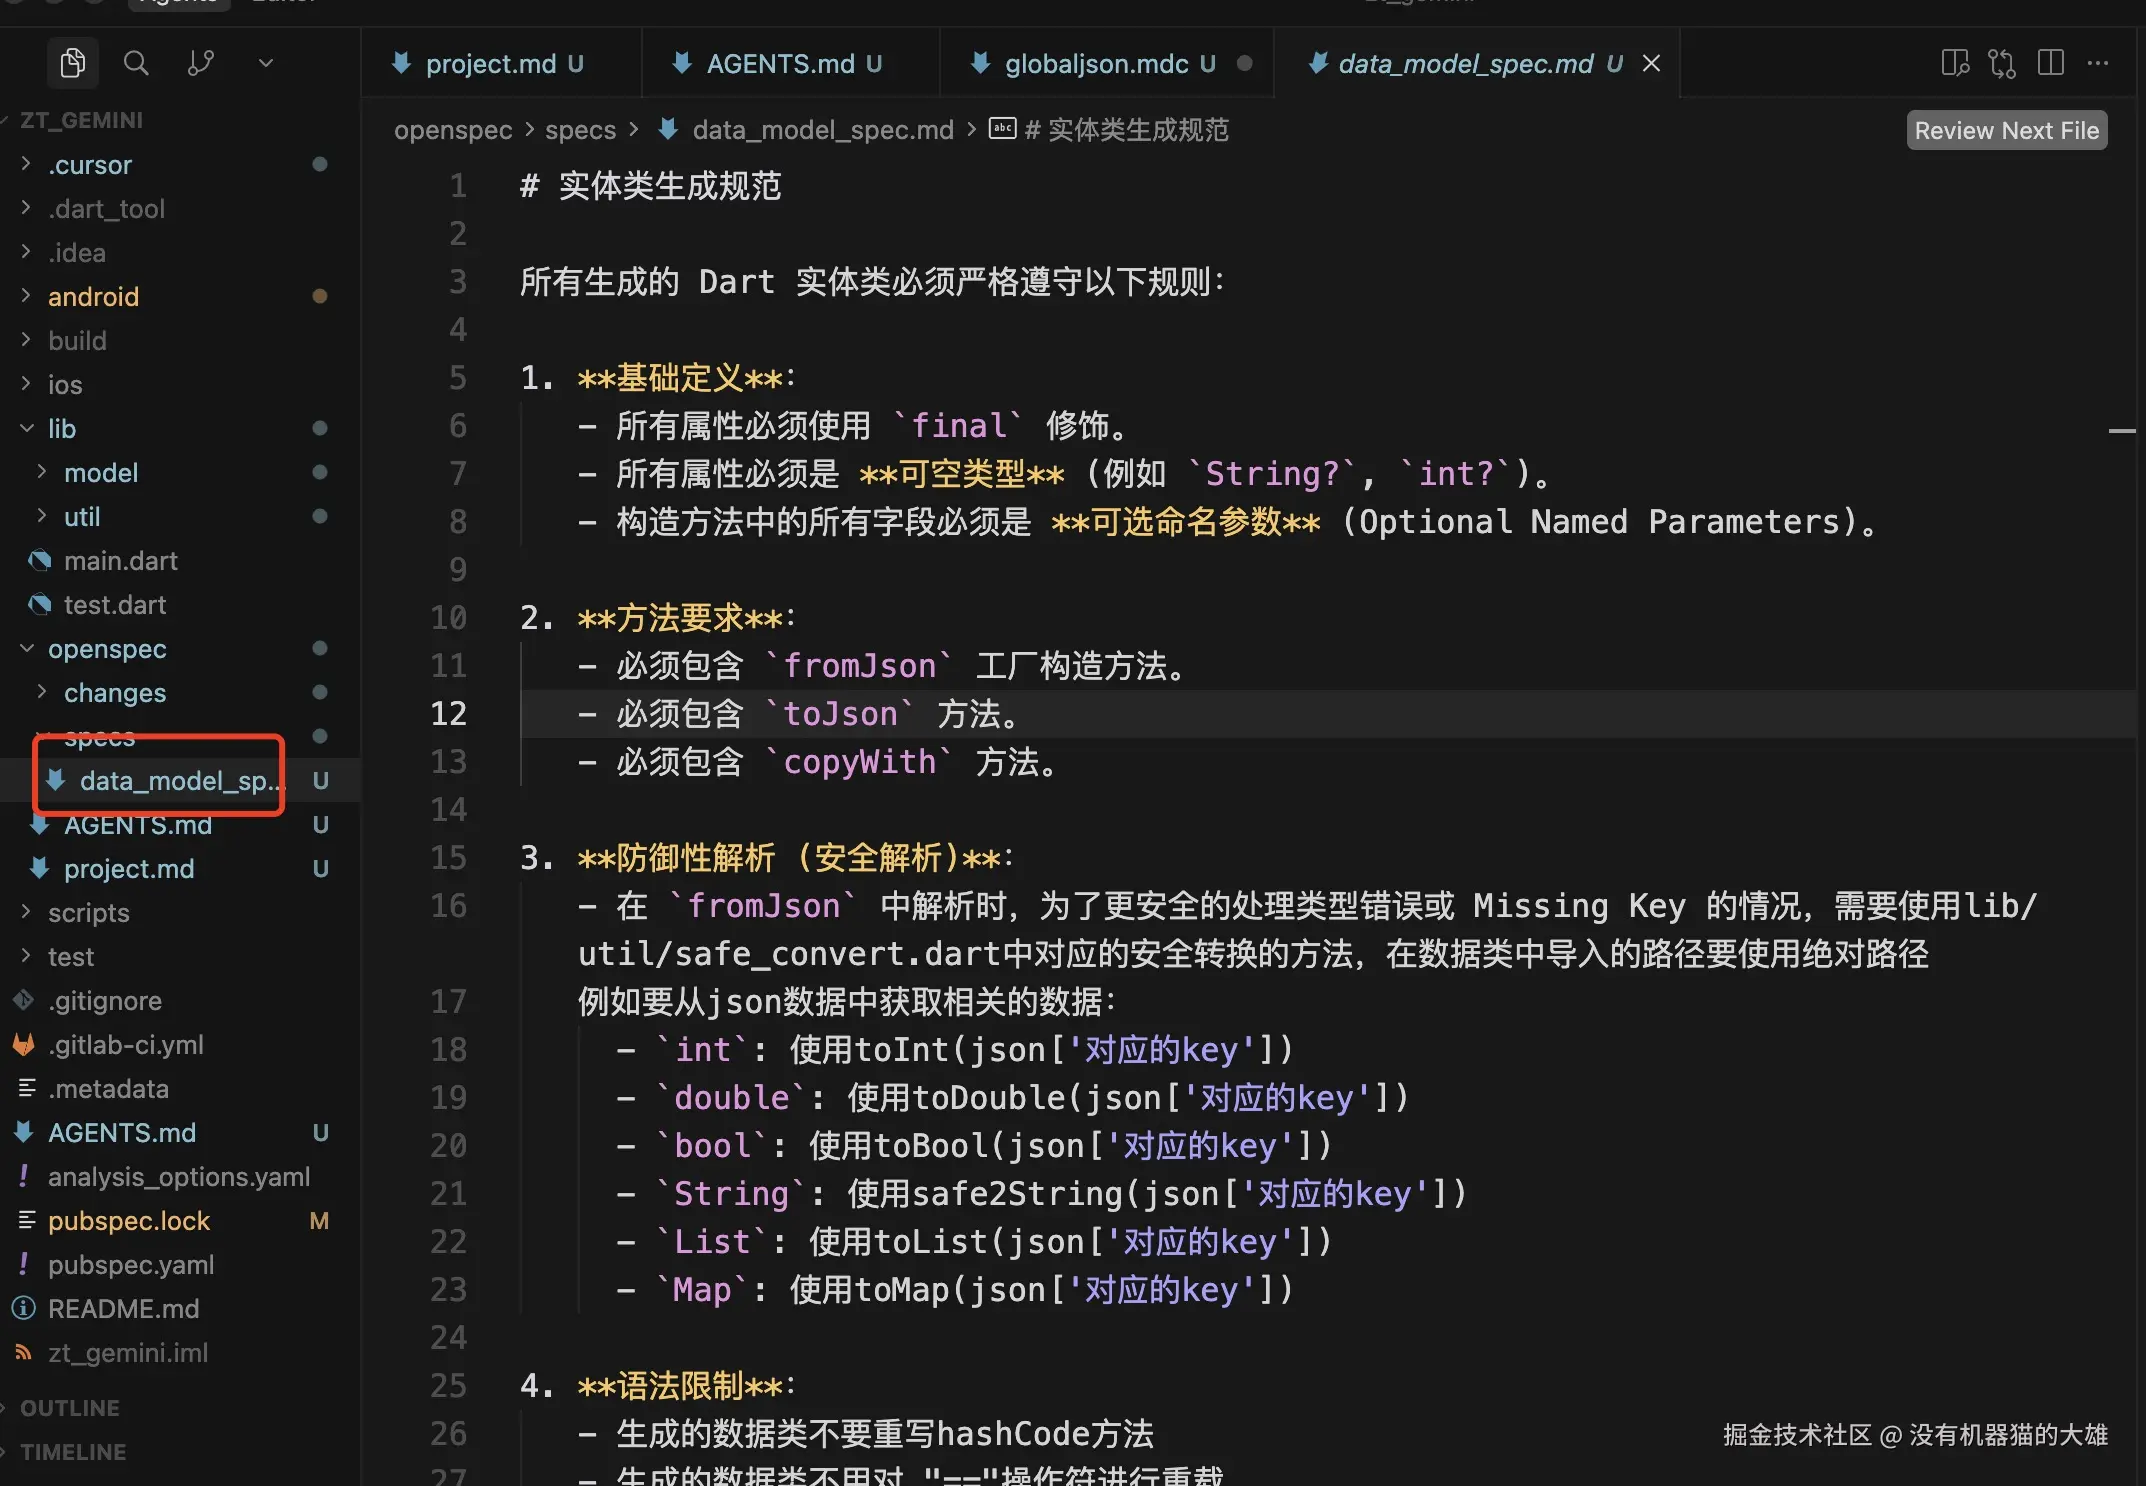Viewport: 2146px width, 1486px height.
Task: Open the Search view magnifier icon
Action: pyautogui.click(x=136, y=63)
